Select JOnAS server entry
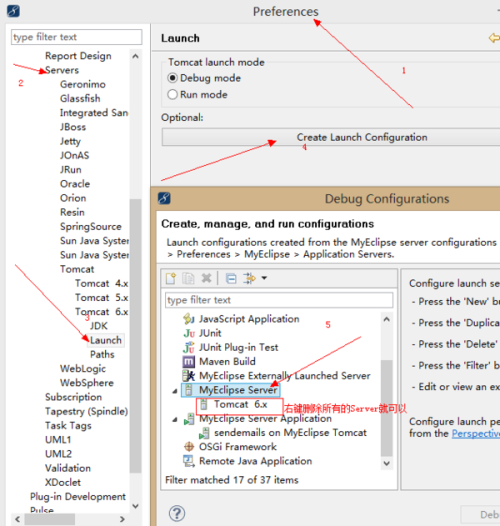 pos(74,155)
